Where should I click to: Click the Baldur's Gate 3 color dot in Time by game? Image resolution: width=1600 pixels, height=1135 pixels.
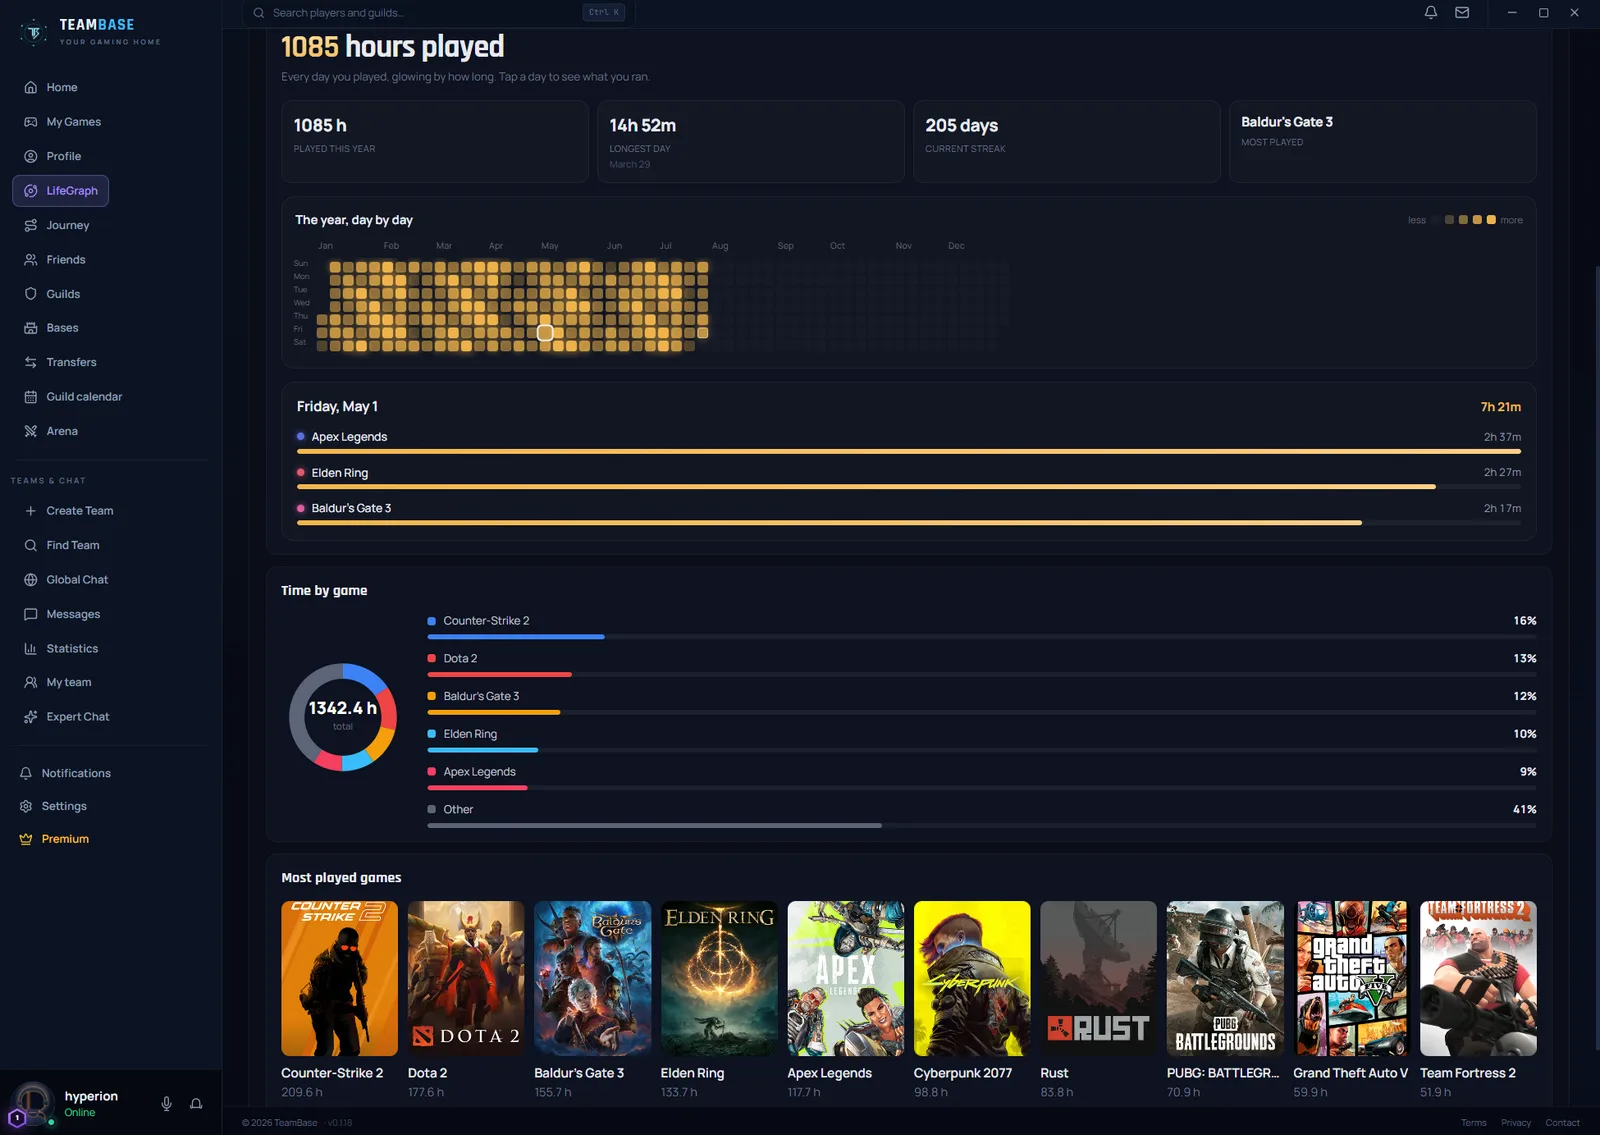432,697
